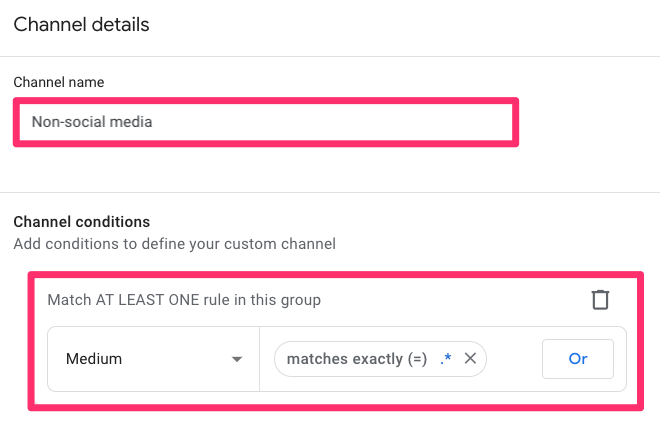Image resolution: width=660 pixels, height=423 pixels.
Task: Click empty space beside the condition chip
Action: (x=513, y=359)
